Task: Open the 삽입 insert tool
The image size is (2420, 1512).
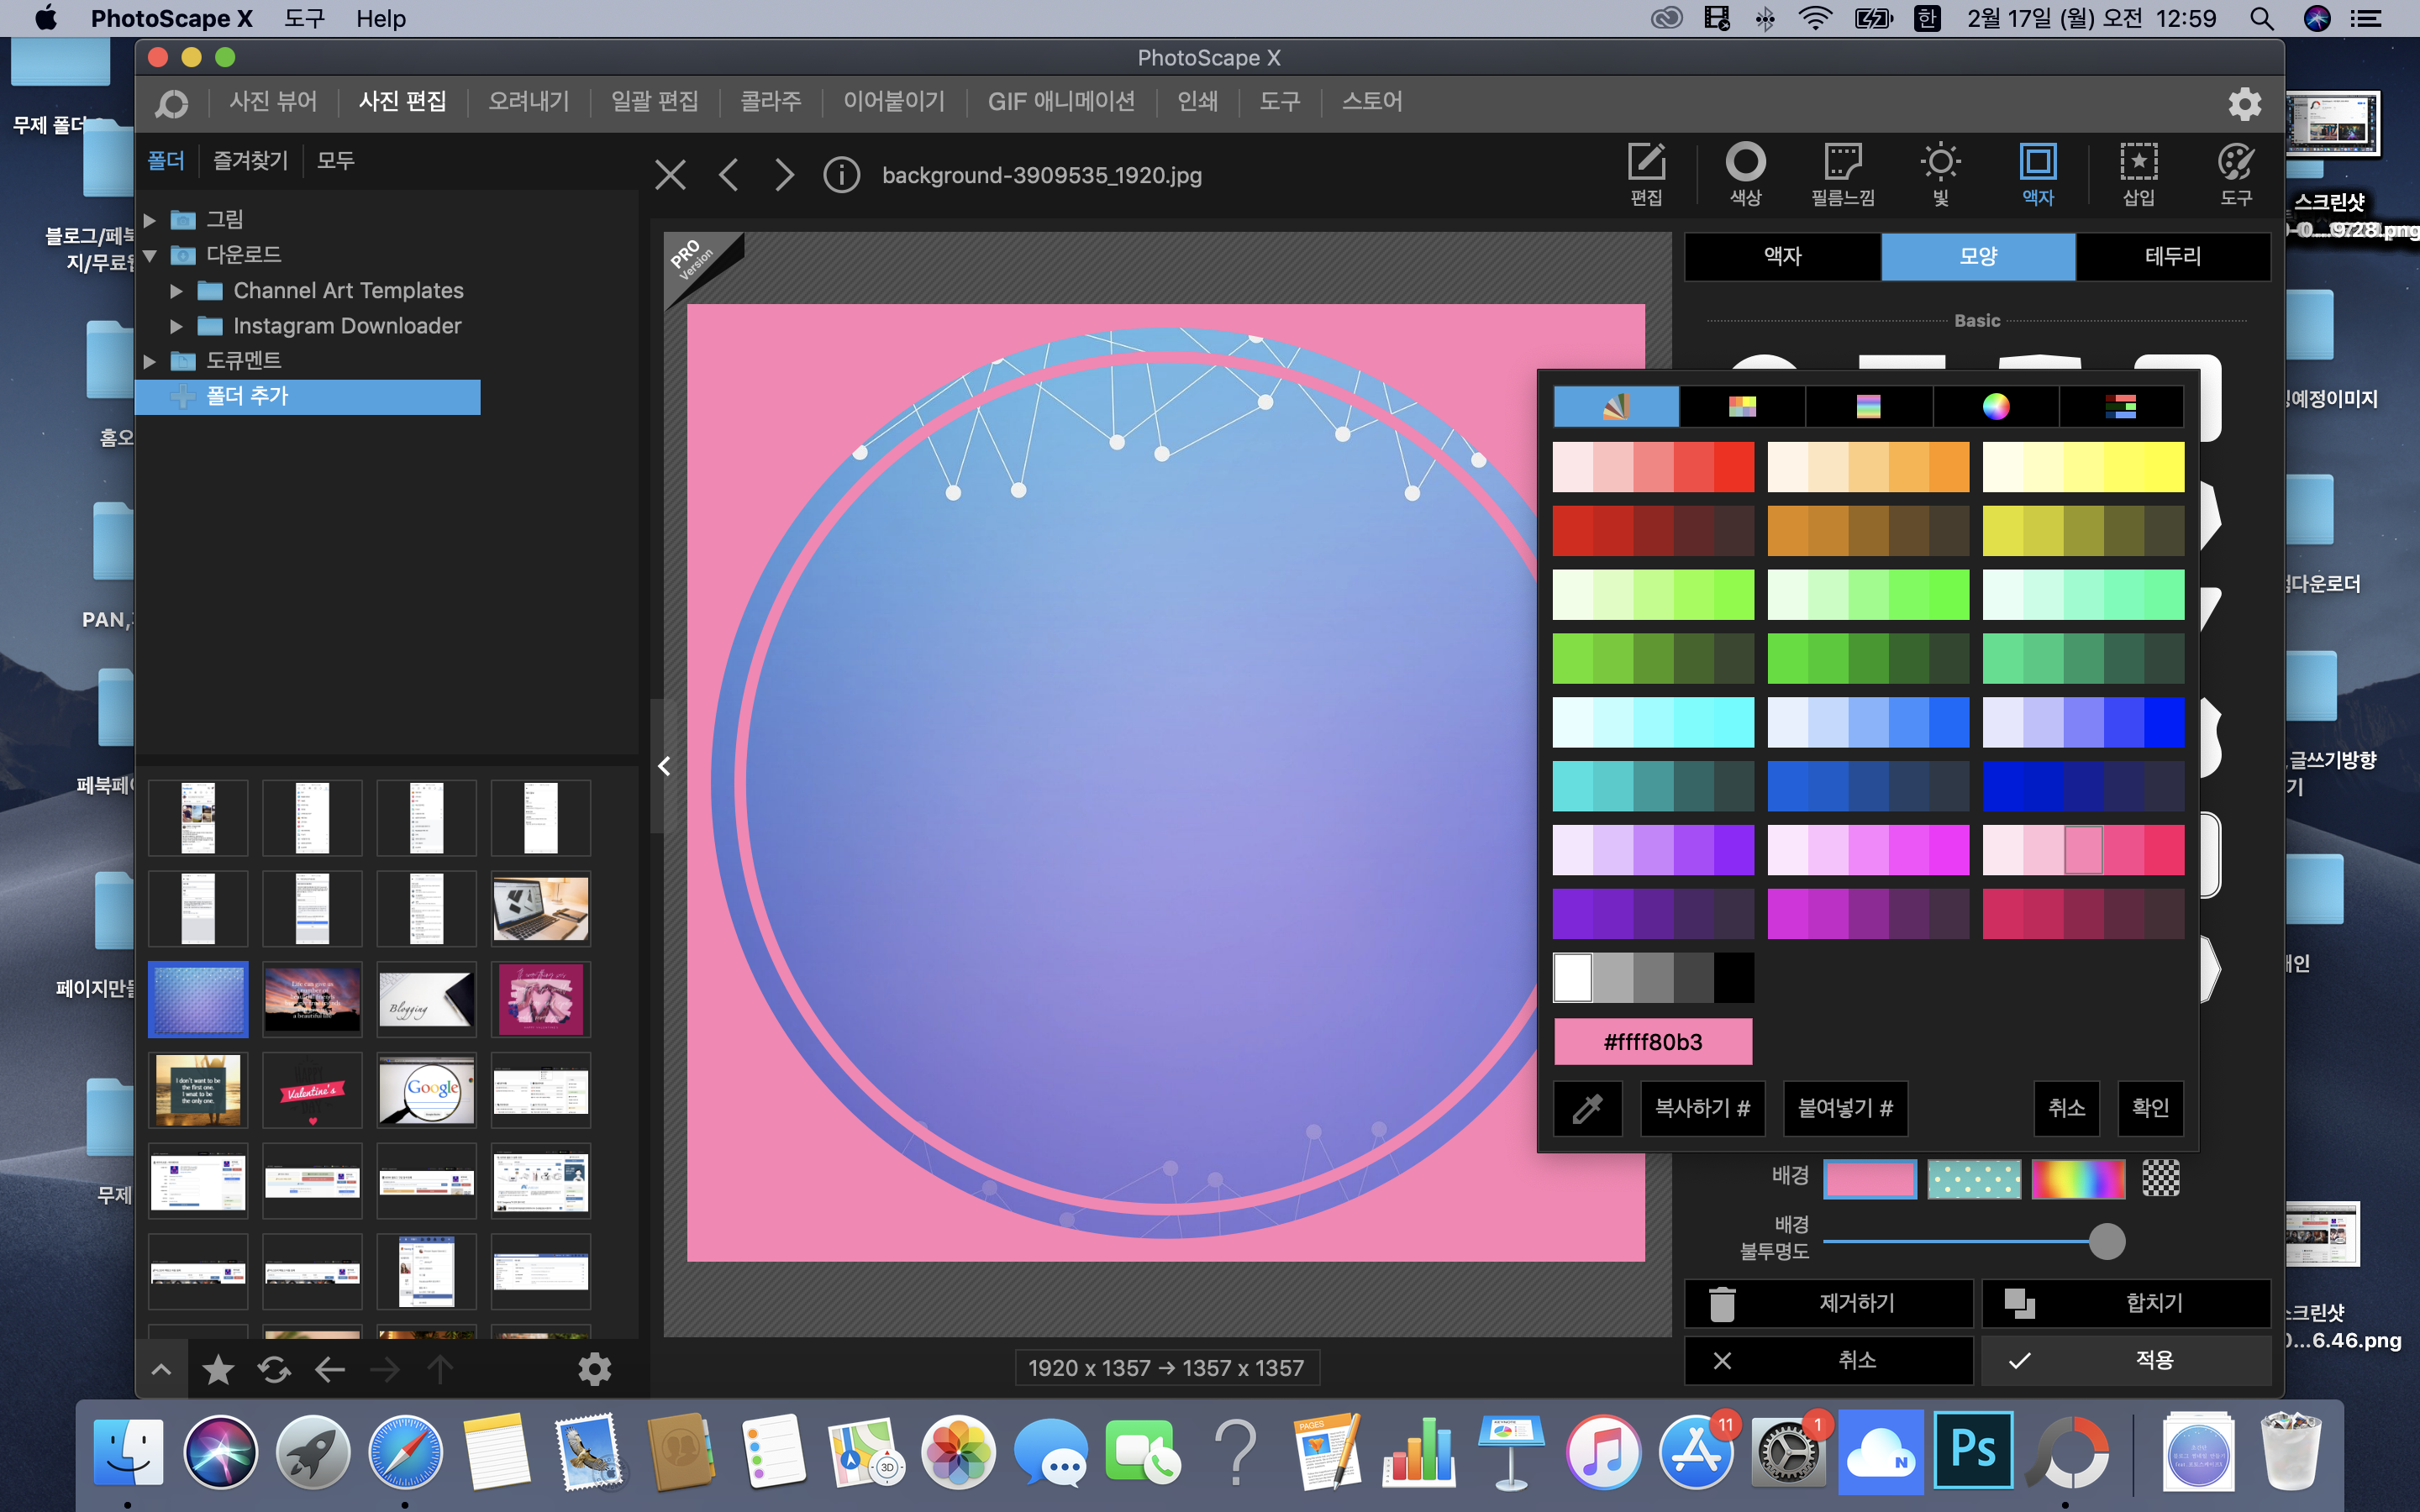Action: pyautogui.click(x=2138, y=173)
